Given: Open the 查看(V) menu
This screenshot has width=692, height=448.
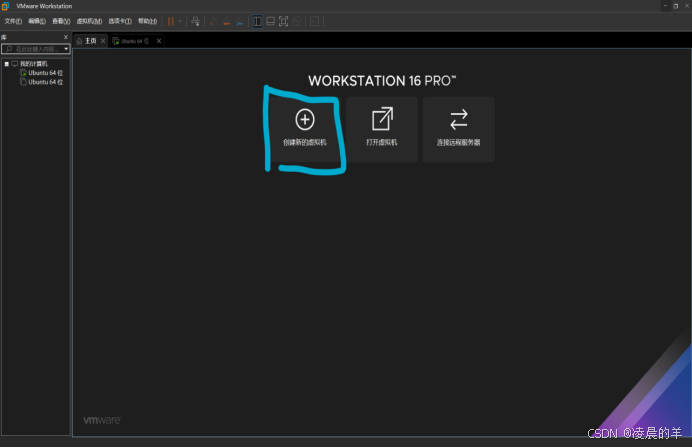Looking at the screenshot, I should click(x=61, y=21).
